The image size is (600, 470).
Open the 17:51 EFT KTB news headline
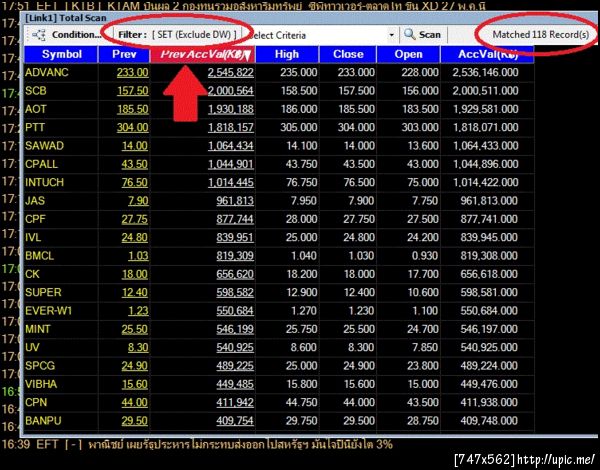(244, 5)
